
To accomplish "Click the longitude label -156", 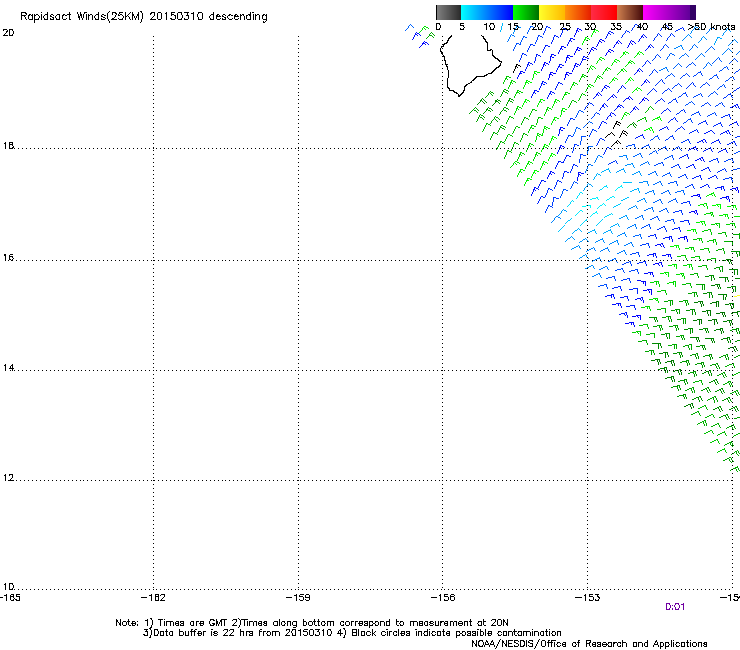I will pyautogui.click(x=443, y=598).
